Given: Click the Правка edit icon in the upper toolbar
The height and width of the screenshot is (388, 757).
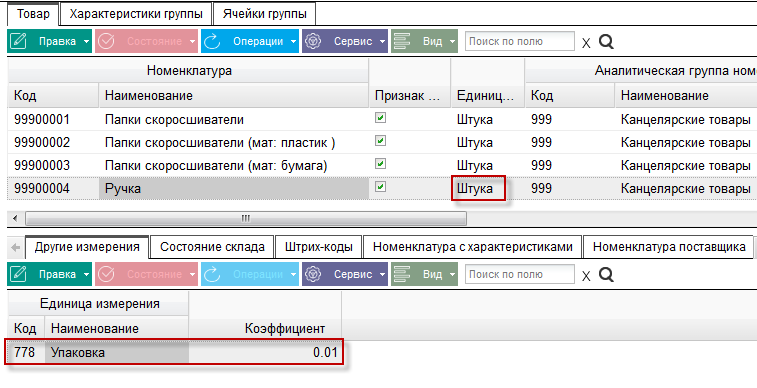Looking at the screenshot, I should pos(18,41).
